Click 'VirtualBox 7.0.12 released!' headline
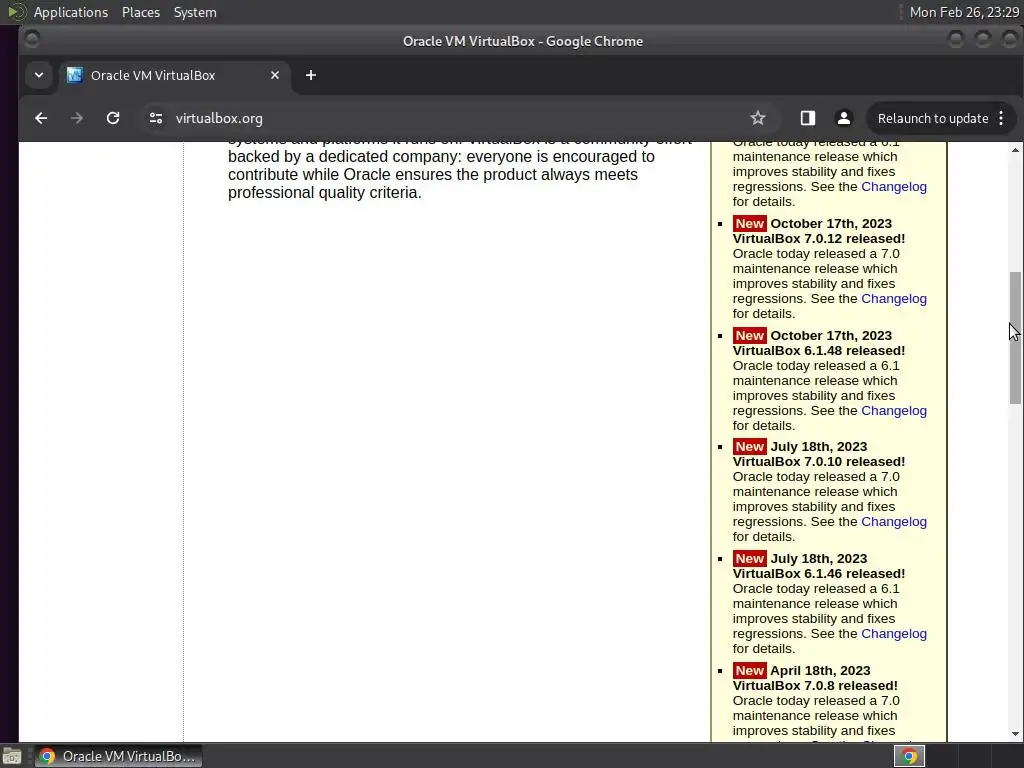 (819, 238)
